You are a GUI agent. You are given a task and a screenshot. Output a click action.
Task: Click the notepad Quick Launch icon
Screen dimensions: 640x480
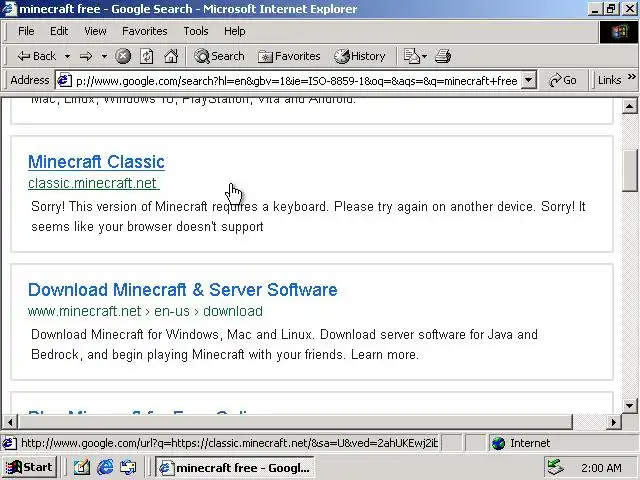pyautogui.click(x=82, y=467)
